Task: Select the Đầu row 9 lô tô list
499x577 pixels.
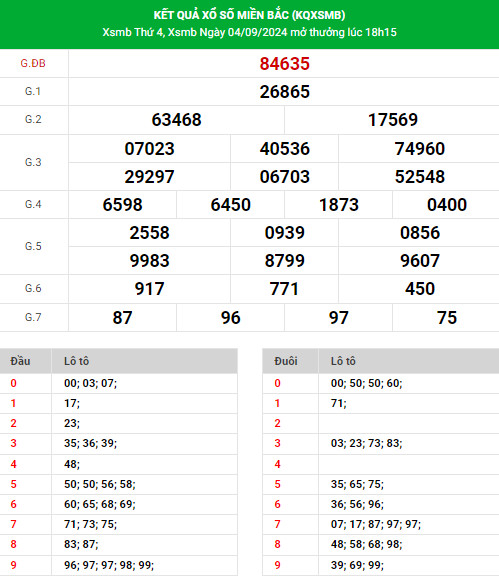Action: [109, 565]
